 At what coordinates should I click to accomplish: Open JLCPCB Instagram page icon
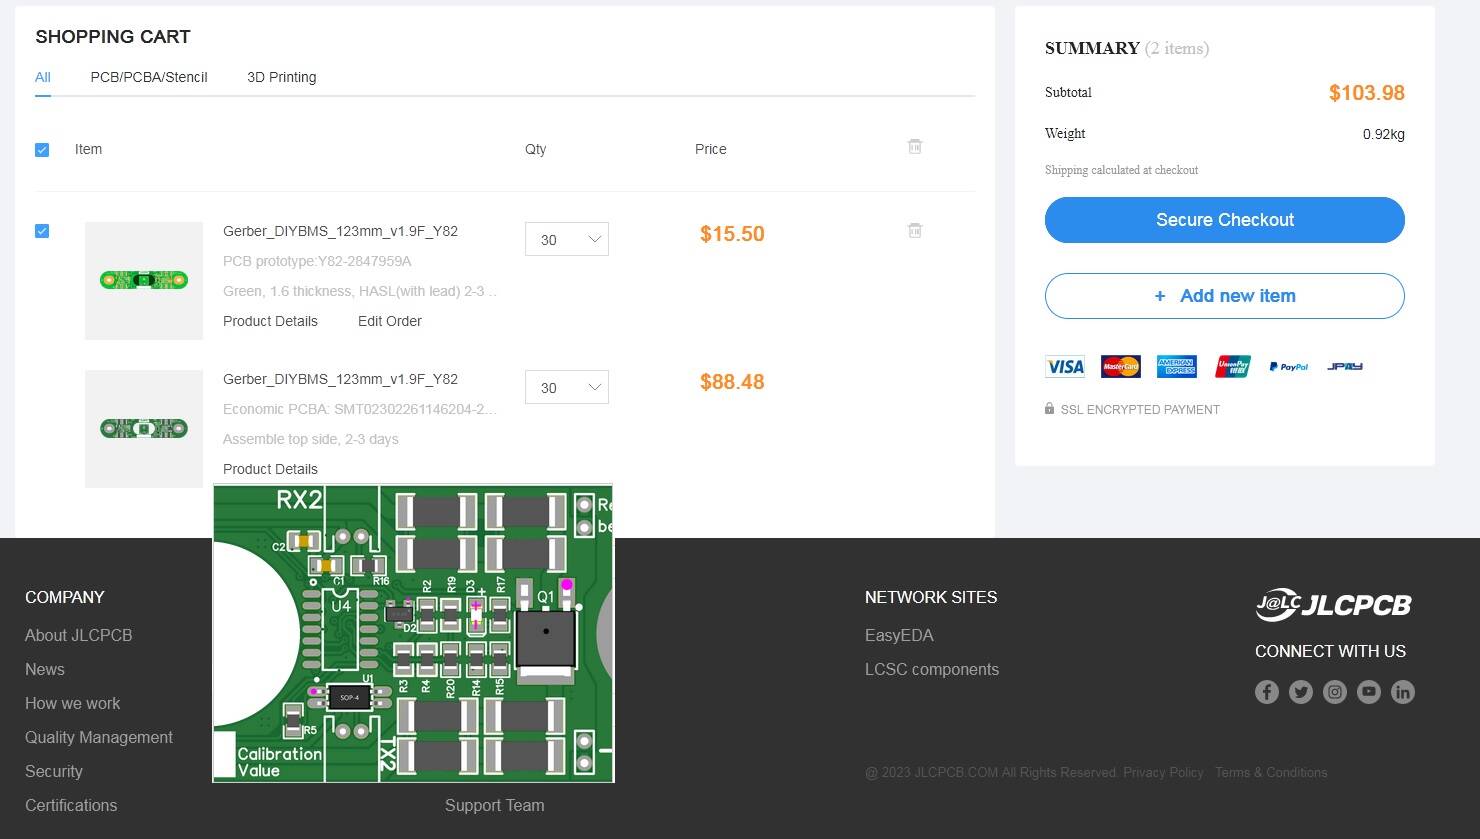point(1334,692)
